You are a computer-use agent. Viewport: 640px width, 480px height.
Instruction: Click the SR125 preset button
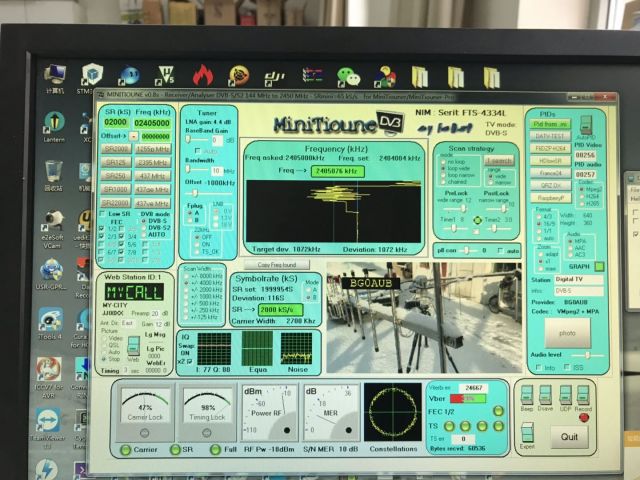[116, 162]
